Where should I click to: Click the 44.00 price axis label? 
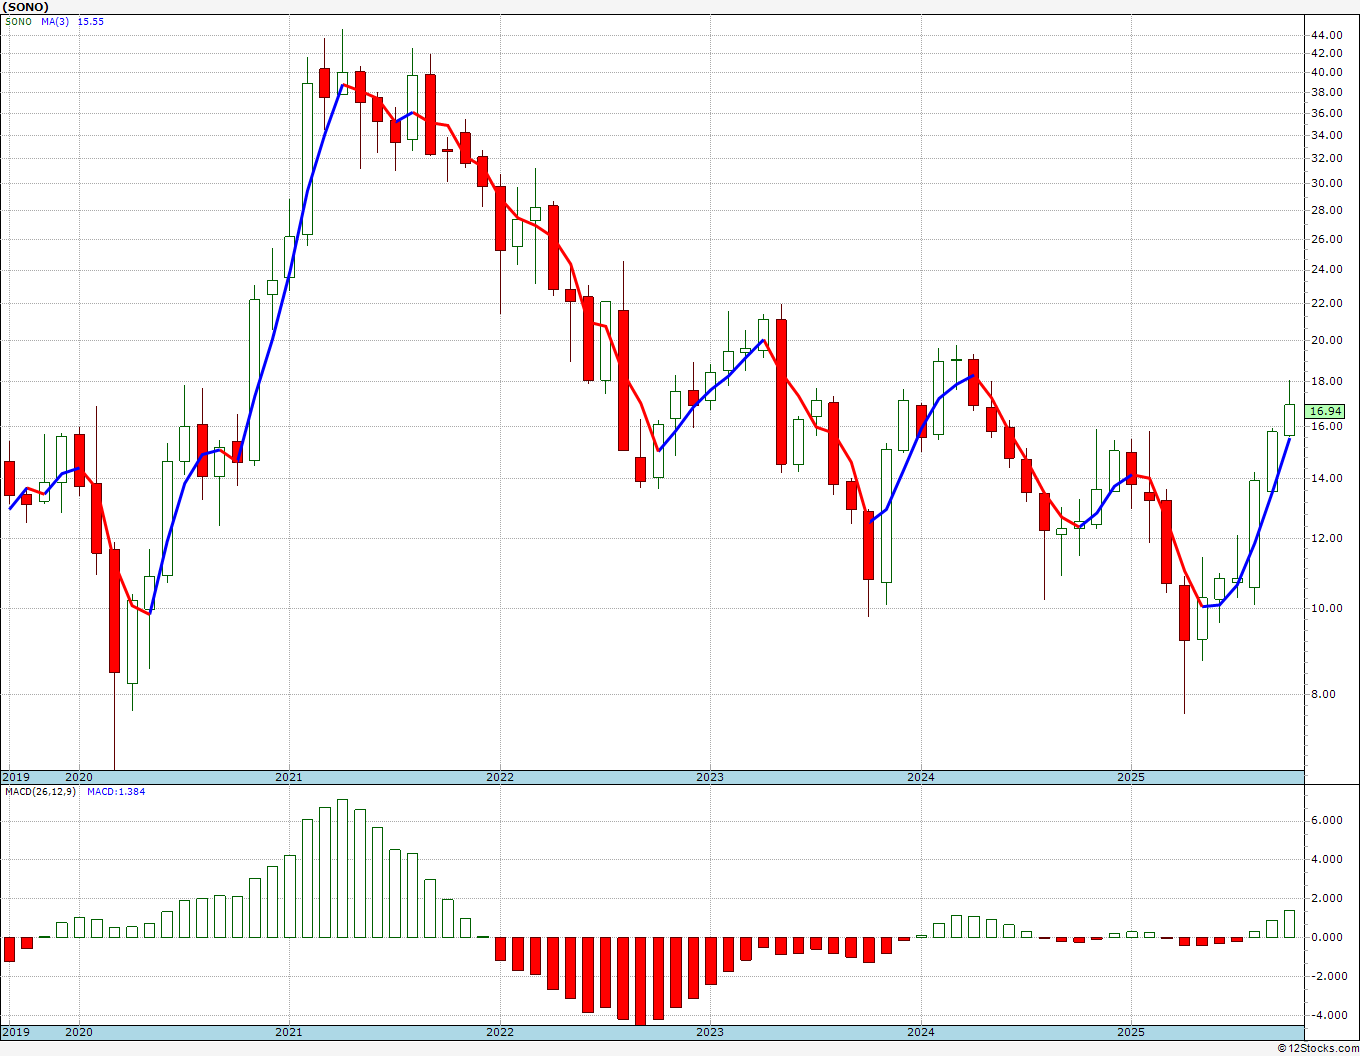(1326, 35)
